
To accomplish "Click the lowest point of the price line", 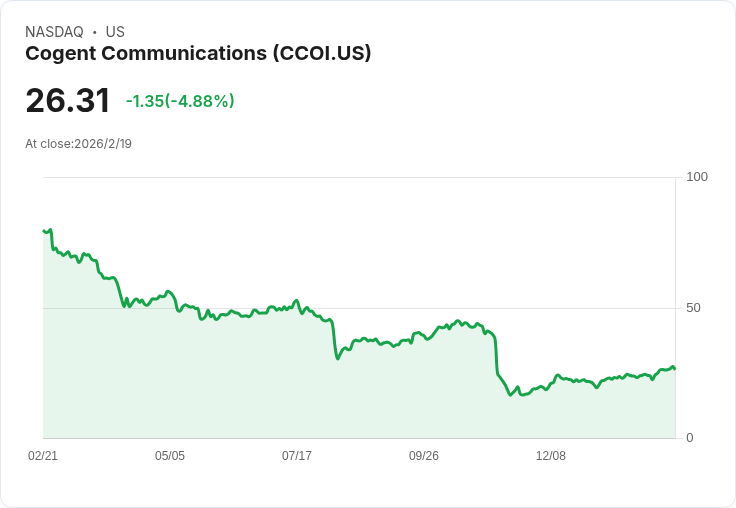I will pyautogui.click(x=510, y=395).
